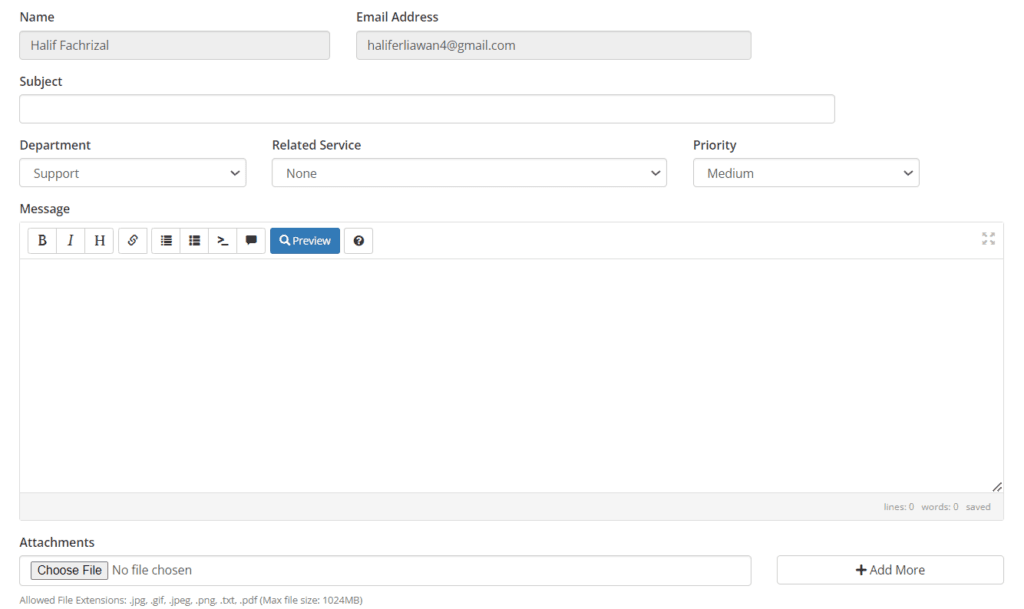Insert a heading with the H button

coord(99,241)
